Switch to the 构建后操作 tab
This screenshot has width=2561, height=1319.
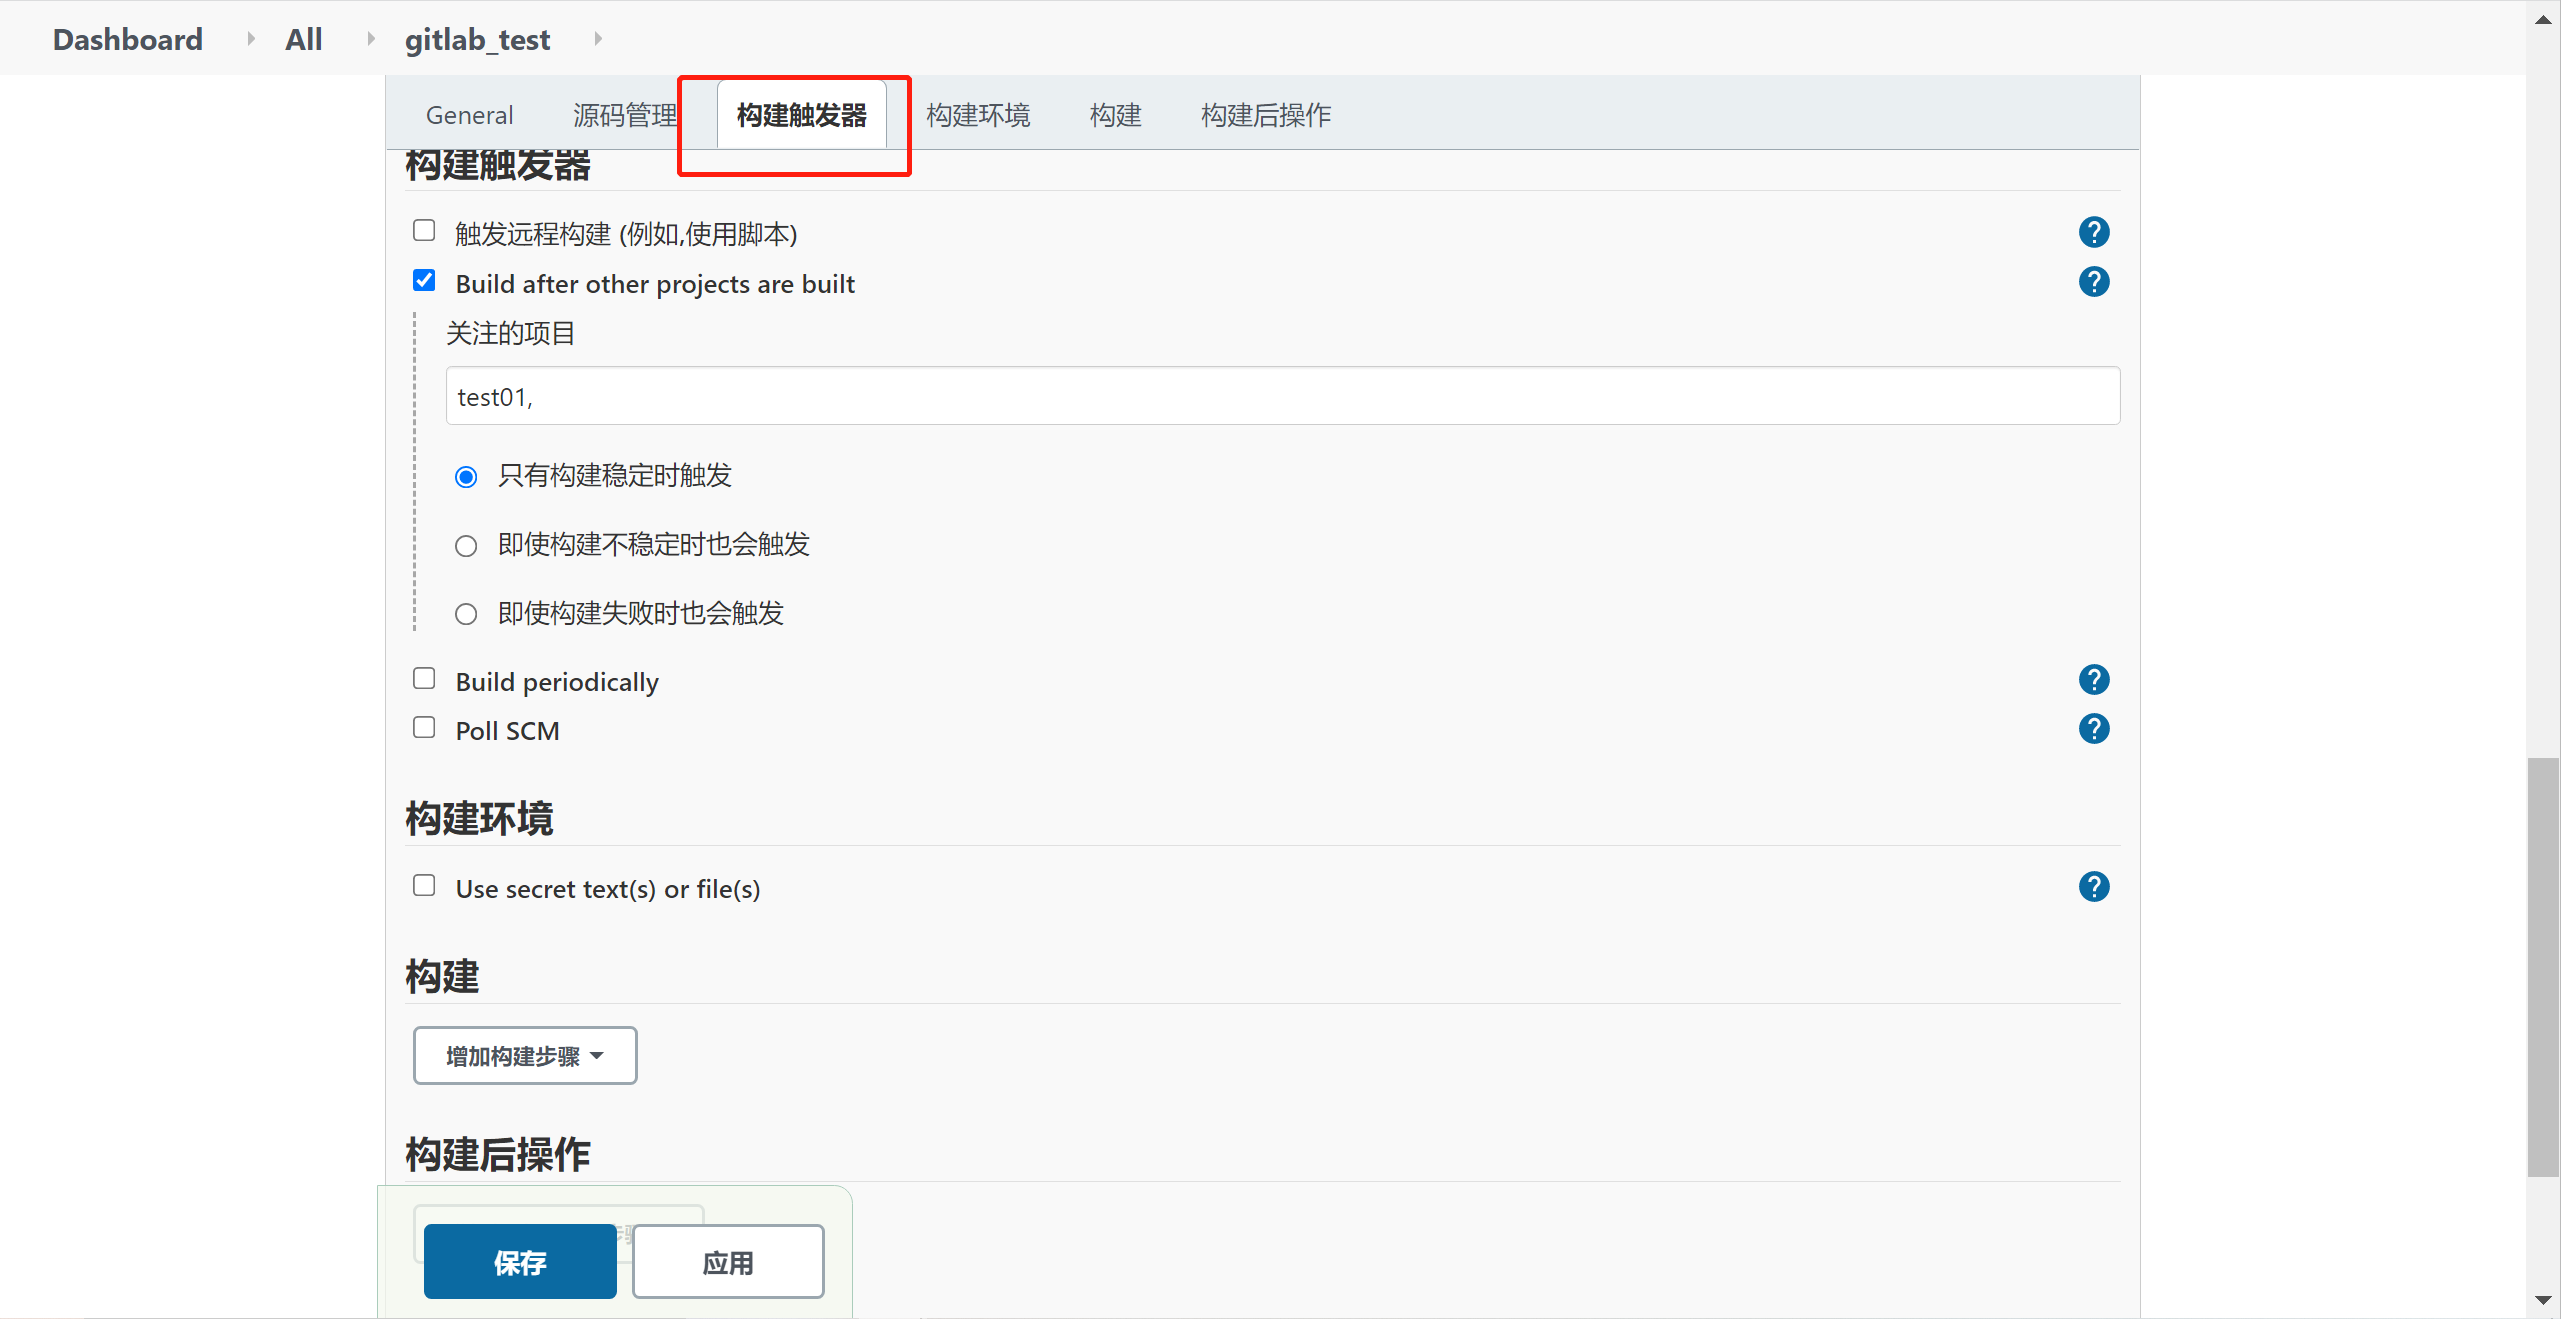(x=1265, y=115)
